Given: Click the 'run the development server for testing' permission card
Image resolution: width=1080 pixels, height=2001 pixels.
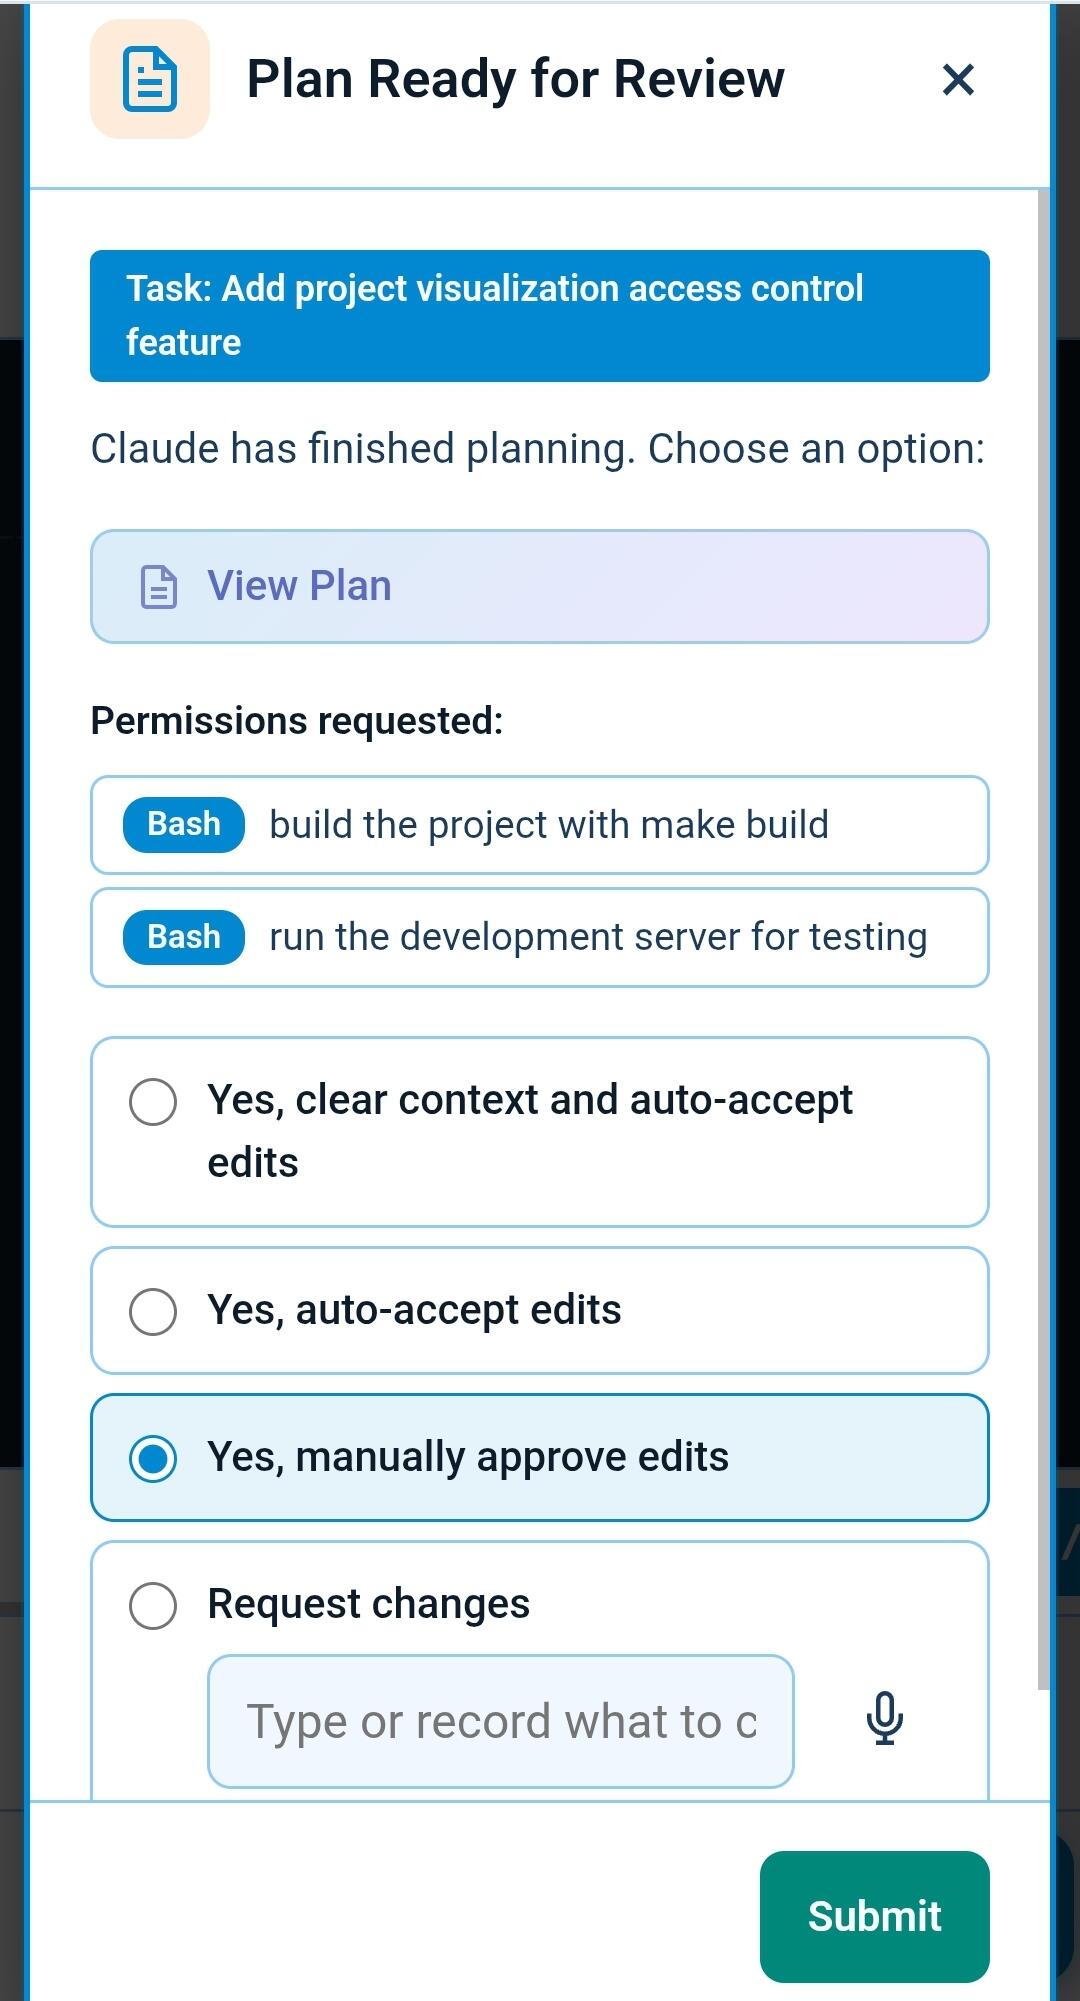Looking at the screenshot, I should pyautogui.click(x=540, y=937).
